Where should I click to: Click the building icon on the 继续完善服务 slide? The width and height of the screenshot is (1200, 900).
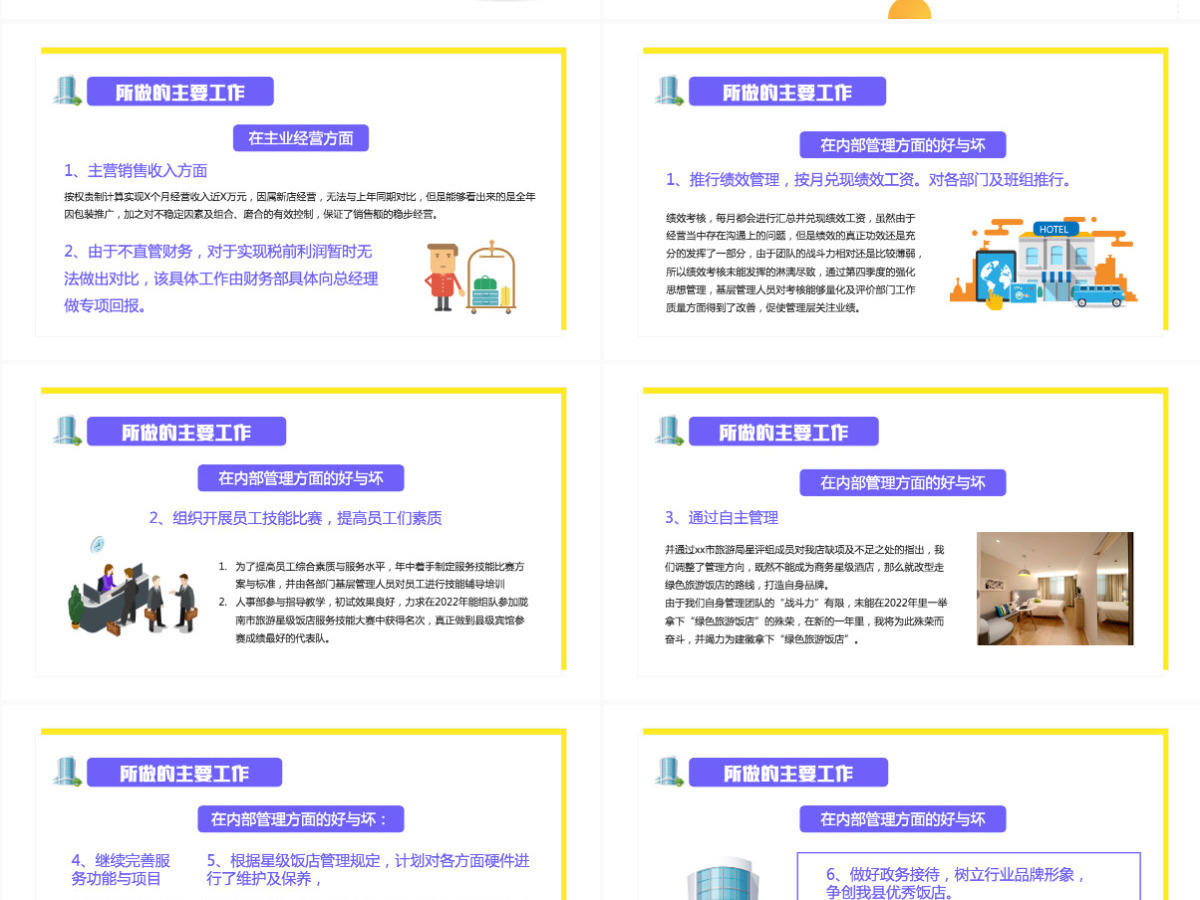pyautogui.click(x=68, y=772)
